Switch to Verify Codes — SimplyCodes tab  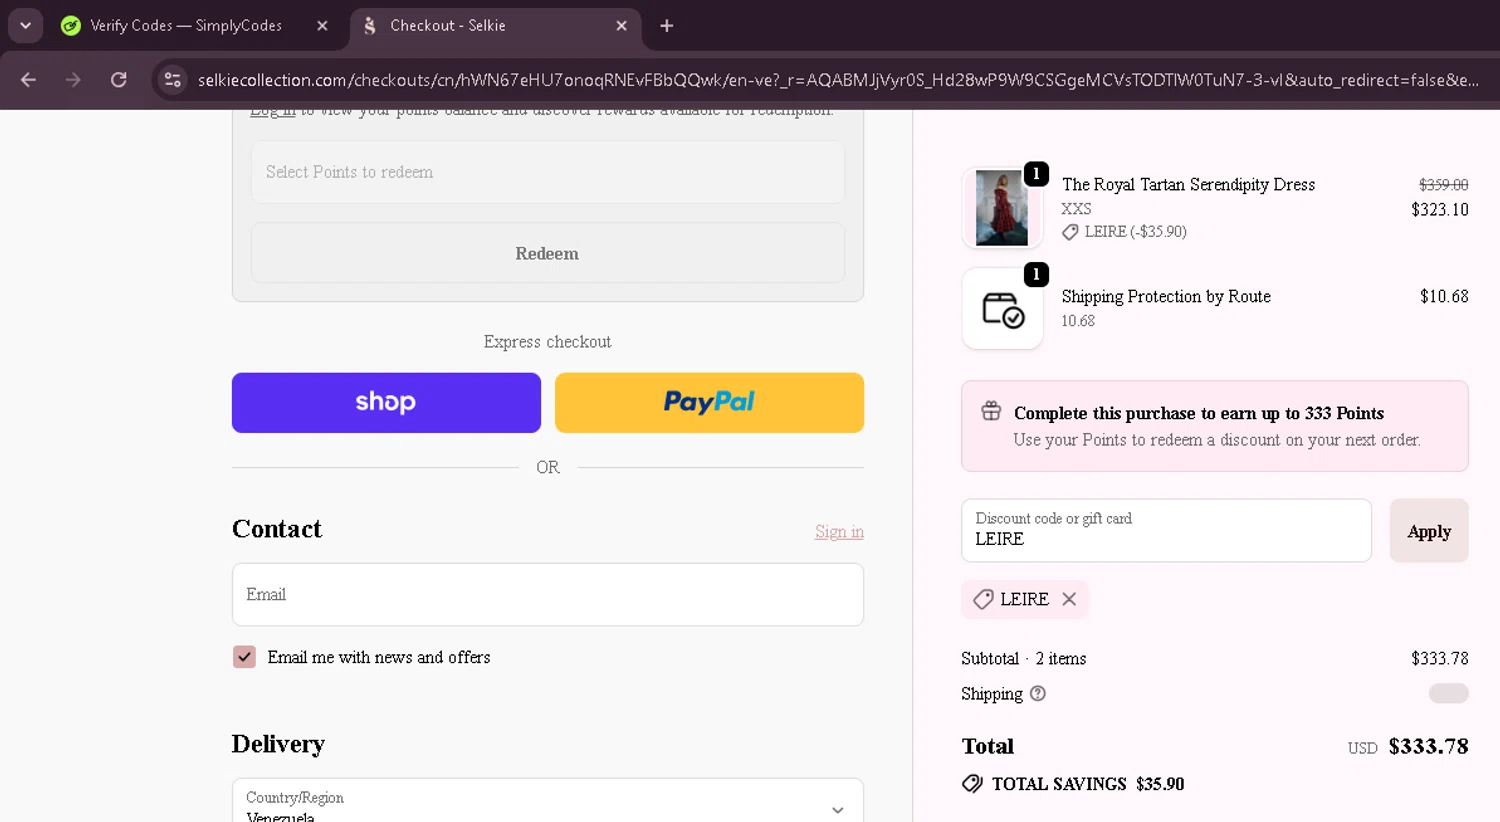point(186,26)
